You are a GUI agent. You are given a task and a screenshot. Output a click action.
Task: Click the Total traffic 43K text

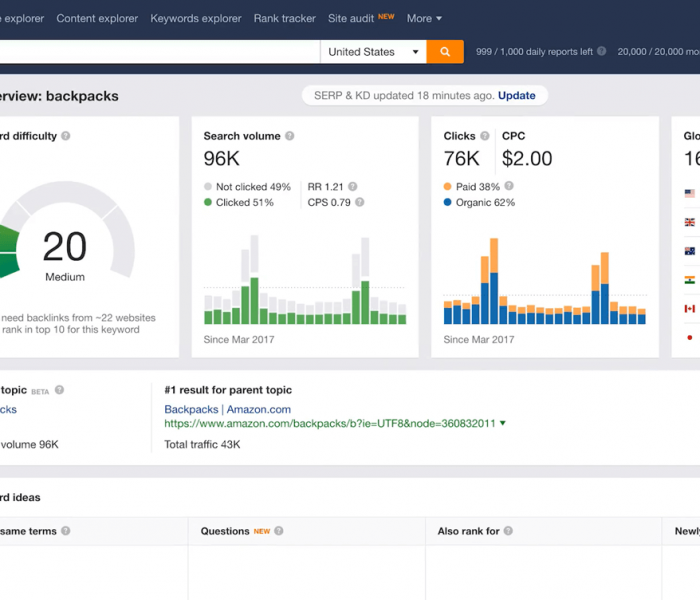point(202,445)
